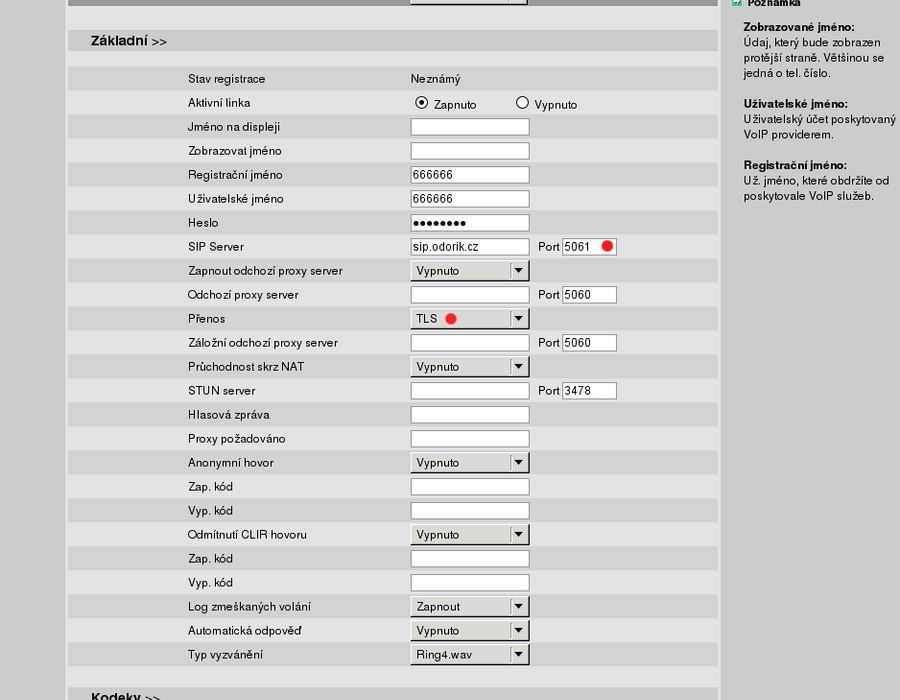Select Vypnuto radio for Aktivní linka

[522, 103]
